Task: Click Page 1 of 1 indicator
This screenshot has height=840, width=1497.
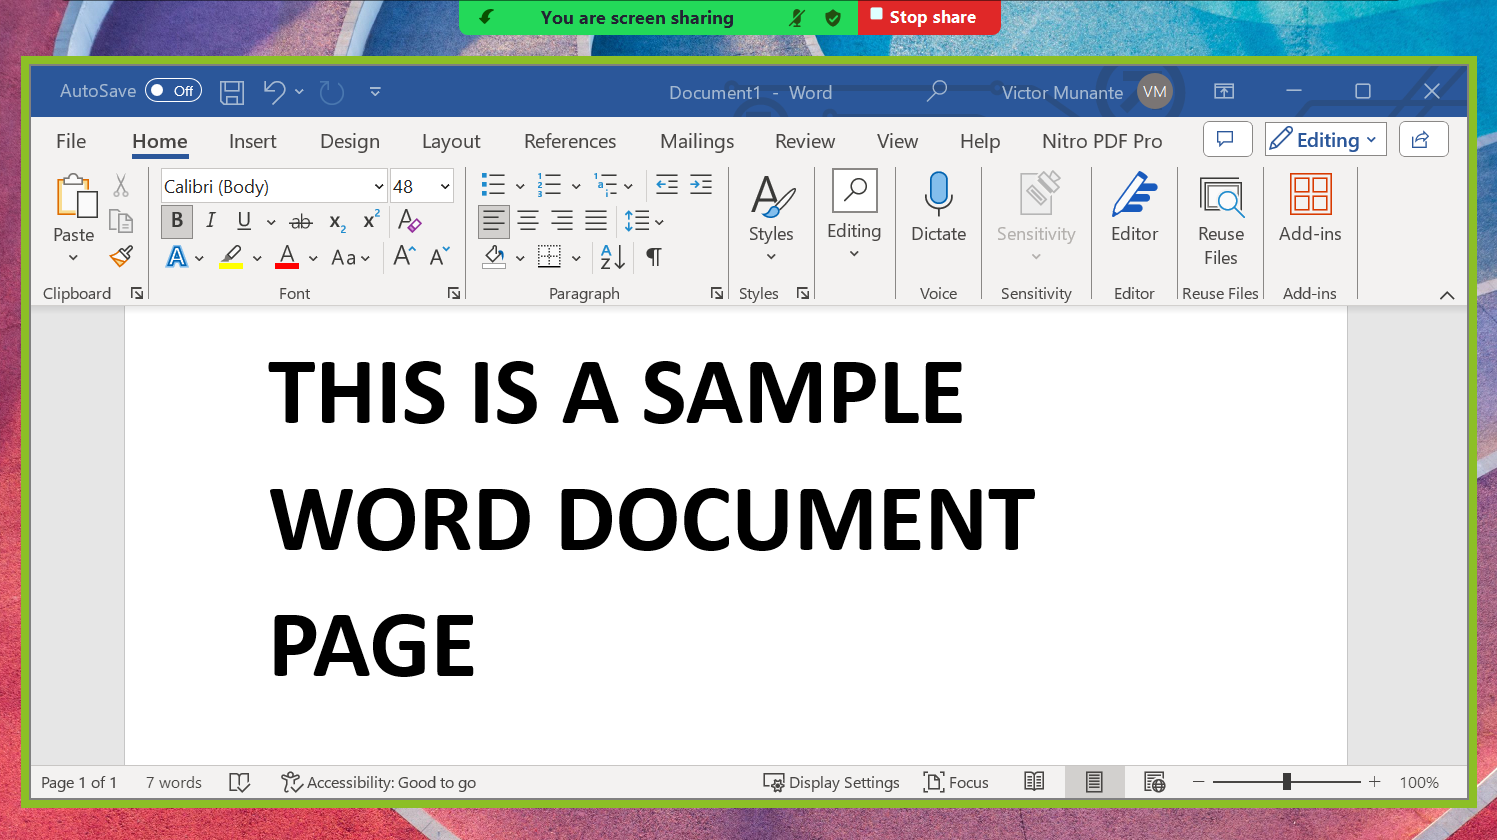Action: [x=79, y=782]
